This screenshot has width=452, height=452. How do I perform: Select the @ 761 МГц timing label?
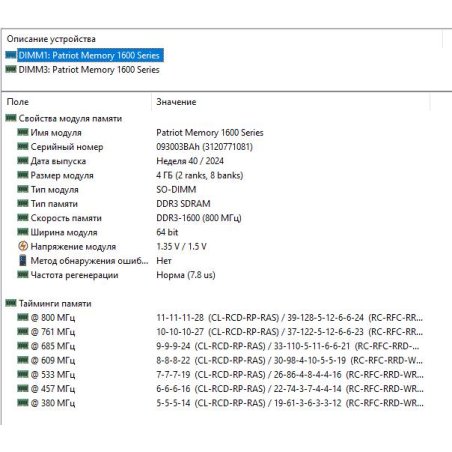point(53,332)
